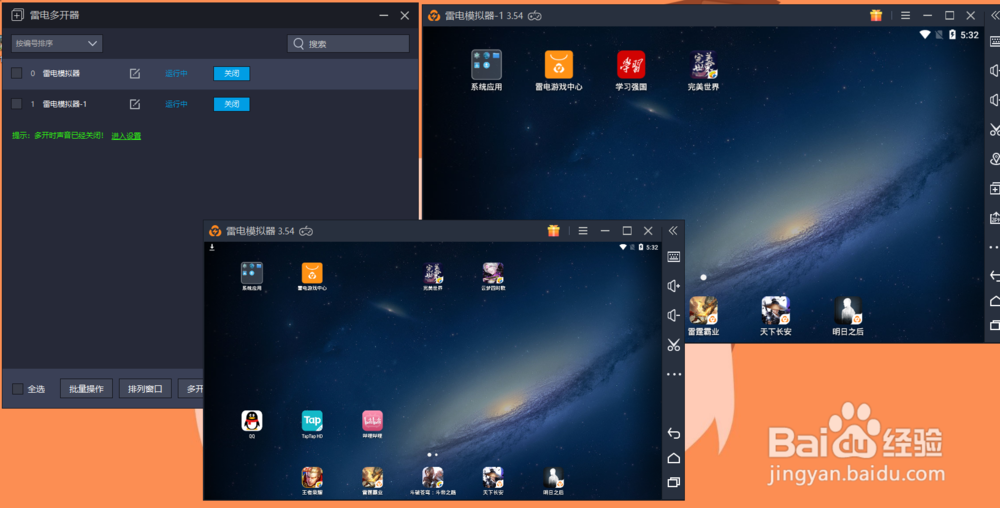This screenshot has height=508, width=1000.
Task: Open hamburger menu in 雷电模拟器-1 title bar
Action: (x=905, y=15)
